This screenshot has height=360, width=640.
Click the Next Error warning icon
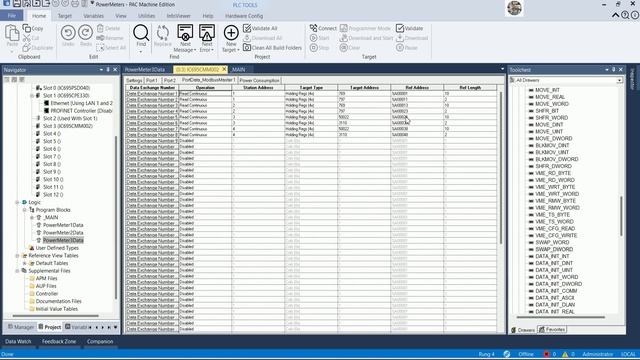point(207,33)
